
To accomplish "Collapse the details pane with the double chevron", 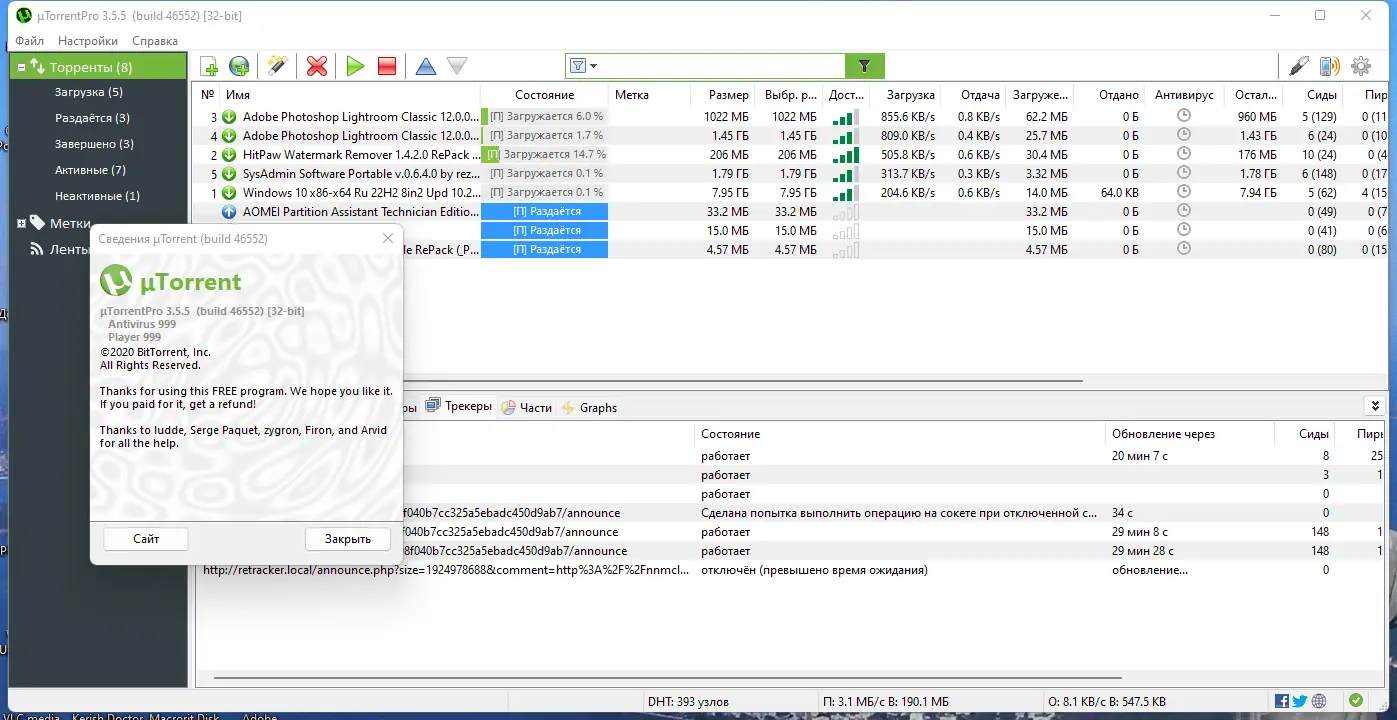I will [1375, 405].
